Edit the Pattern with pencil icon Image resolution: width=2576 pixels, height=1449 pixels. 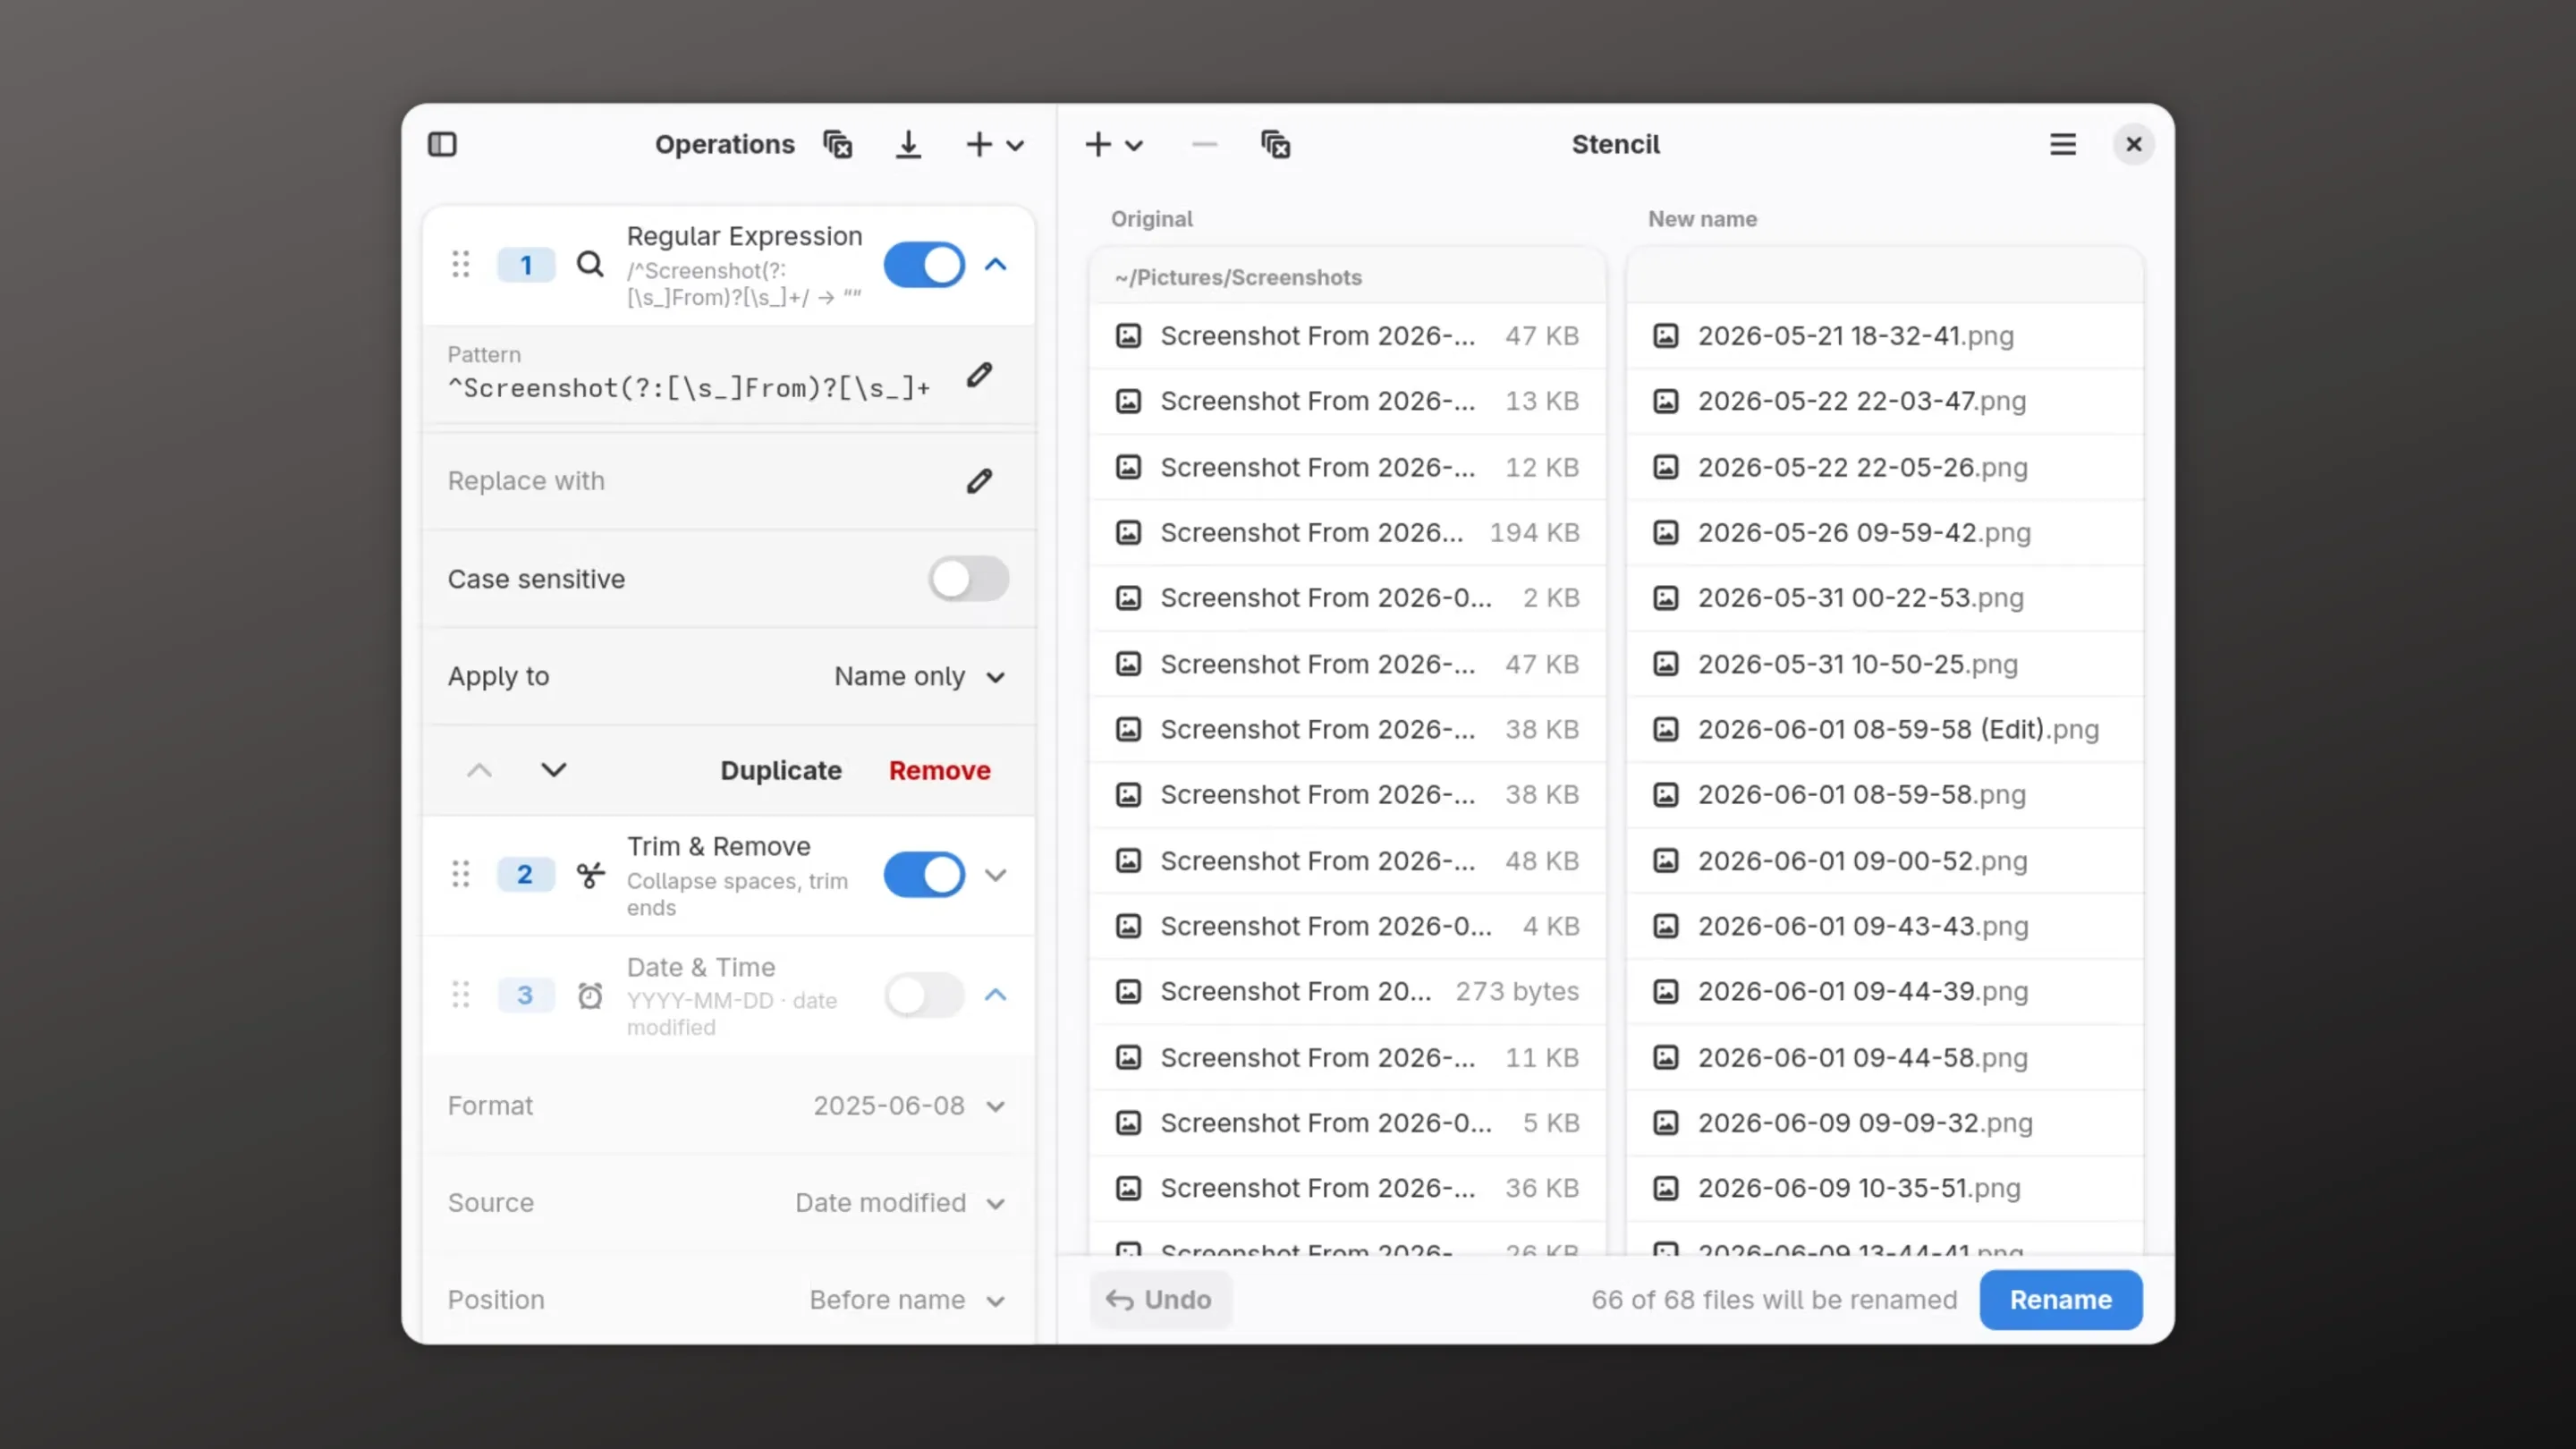pyautogui.click(x=979, y=375)
